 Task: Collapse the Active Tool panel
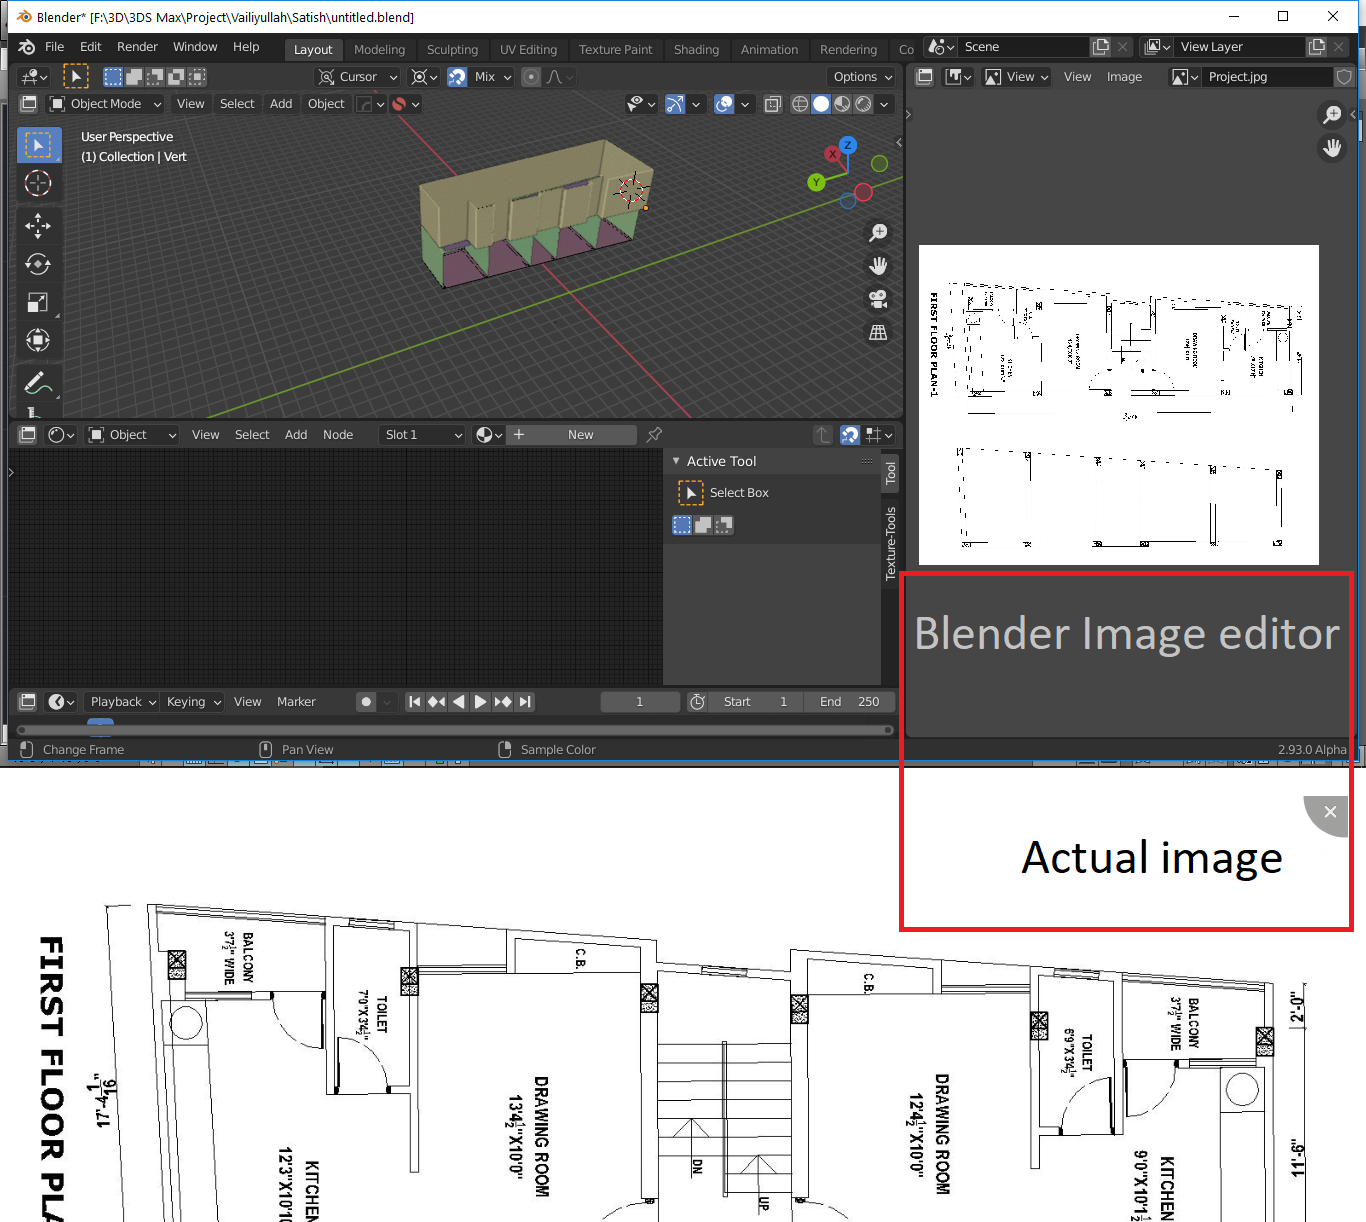point(677,461)
